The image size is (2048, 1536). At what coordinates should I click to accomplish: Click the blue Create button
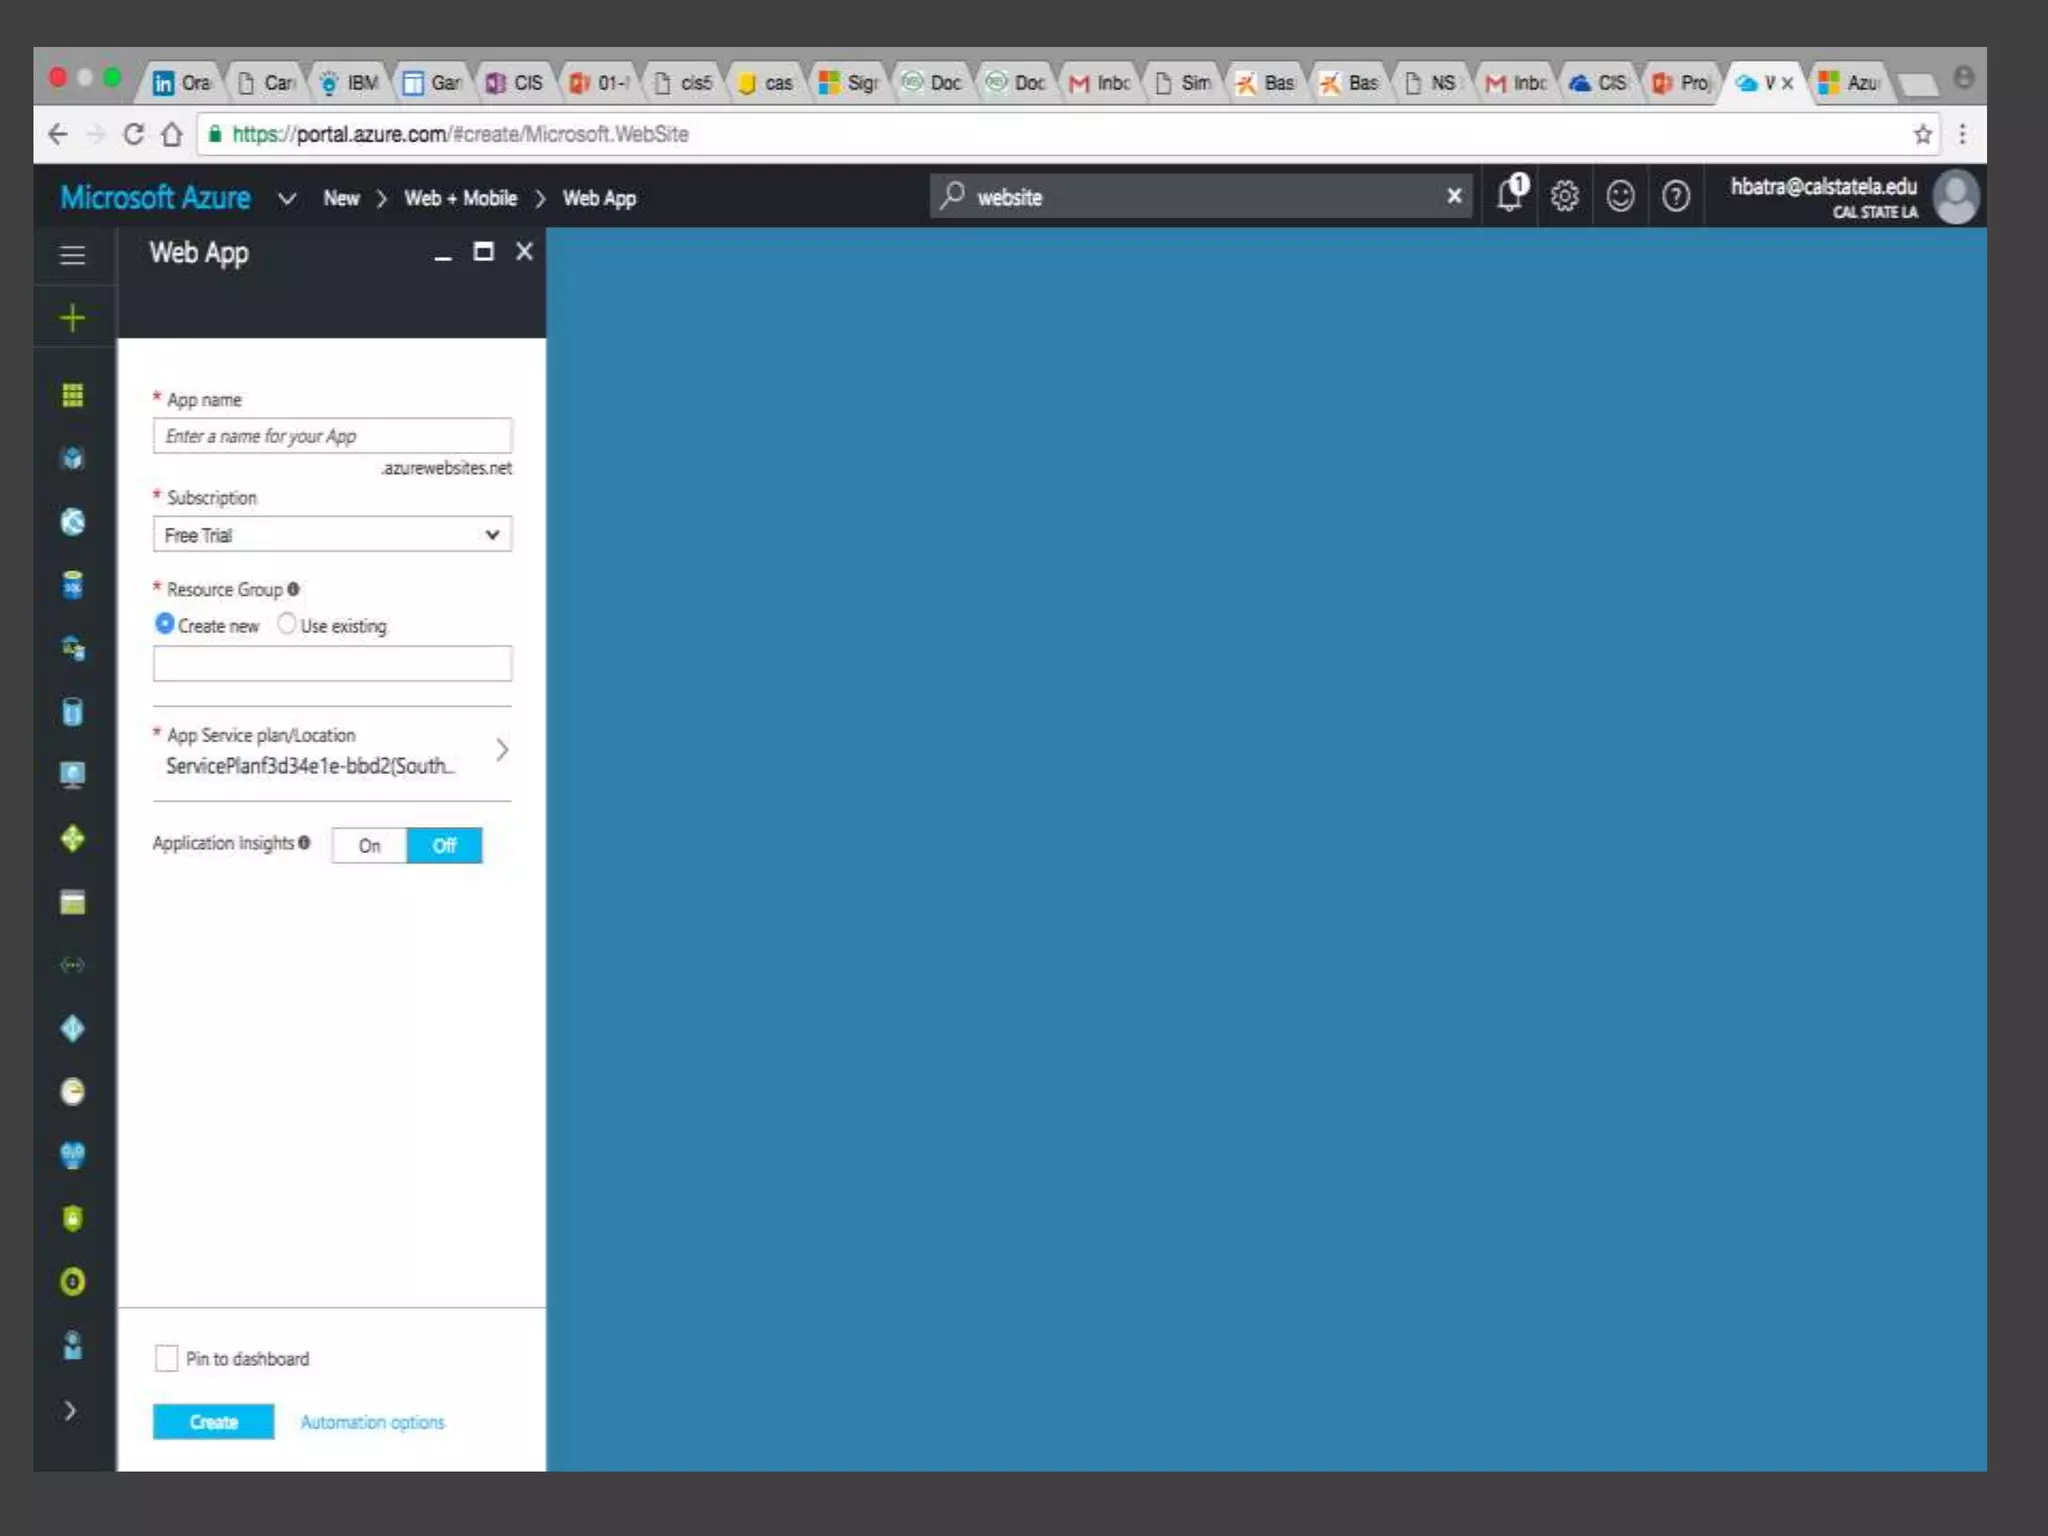[213, 1421]
